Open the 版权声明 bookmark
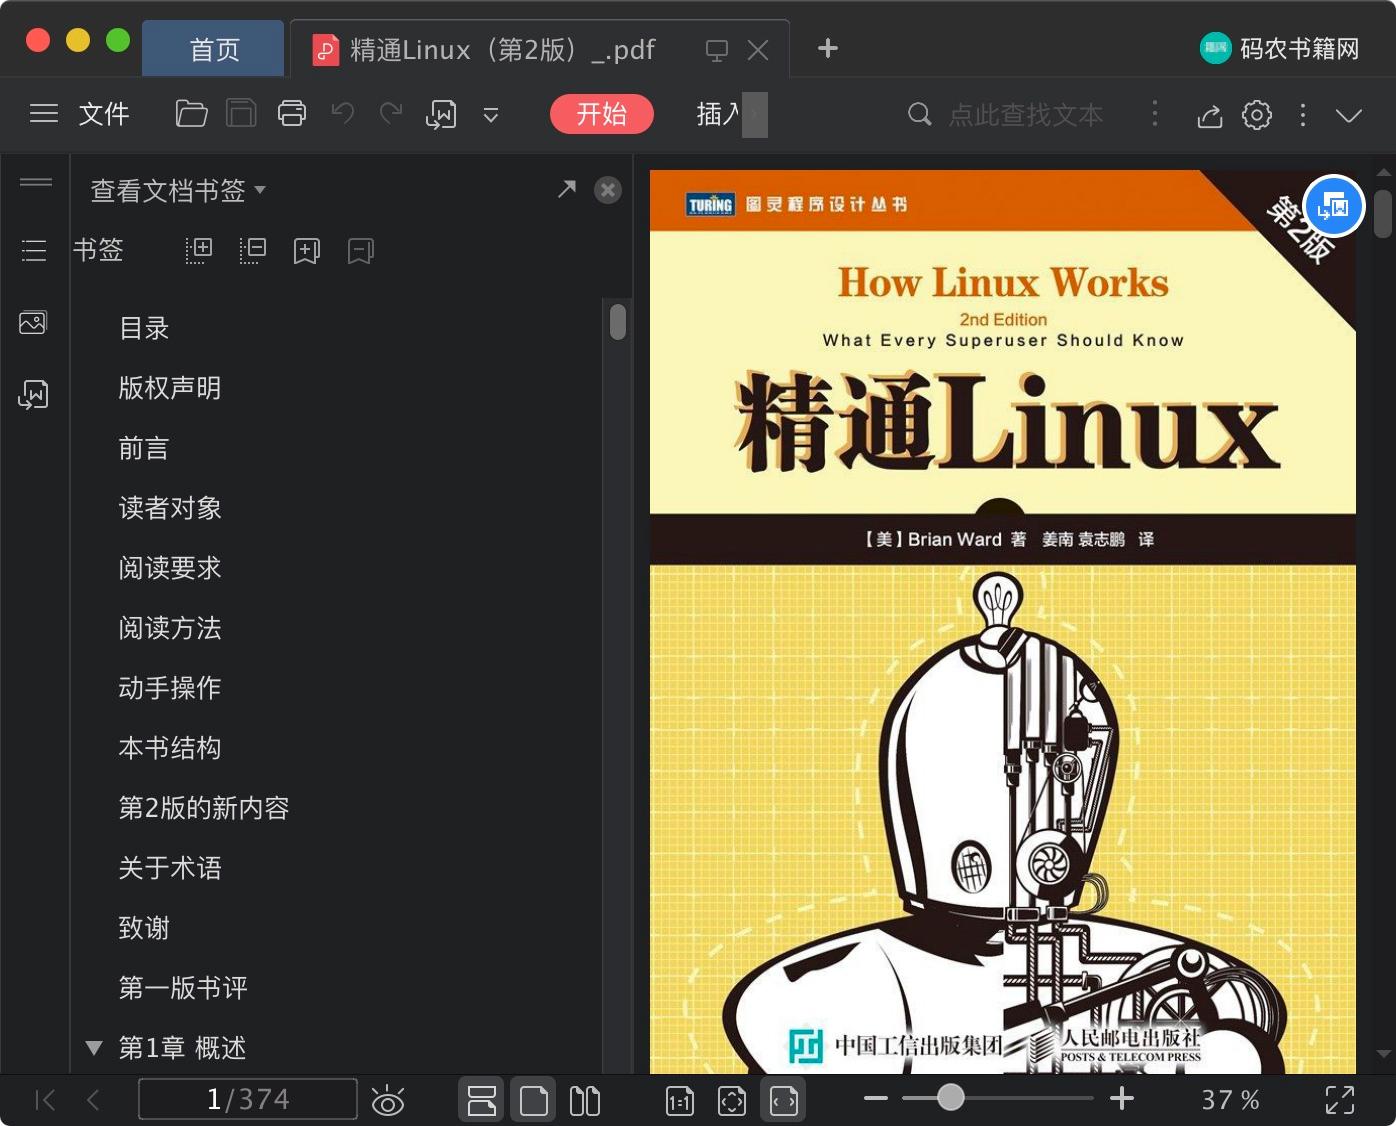Image resolution: width=1396 pixels, height=1126 pixels. 170,388
